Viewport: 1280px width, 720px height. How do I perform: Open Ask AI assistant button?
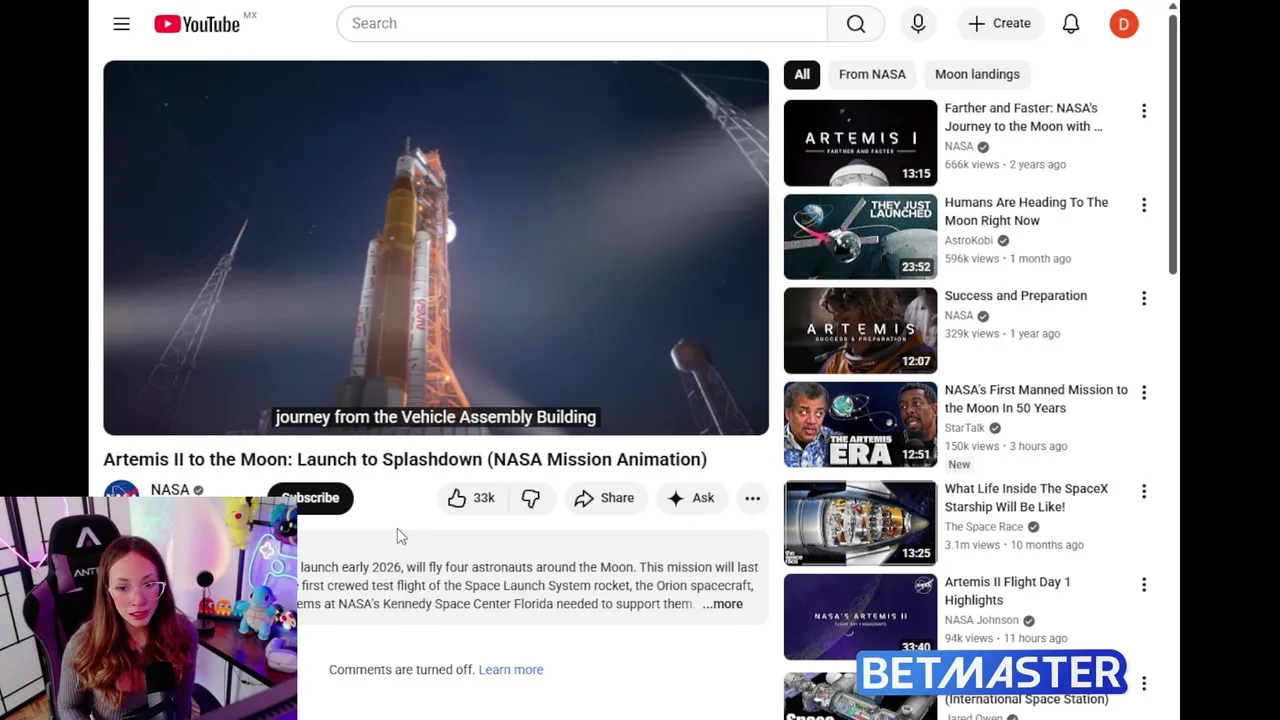(x=691, y=498)
